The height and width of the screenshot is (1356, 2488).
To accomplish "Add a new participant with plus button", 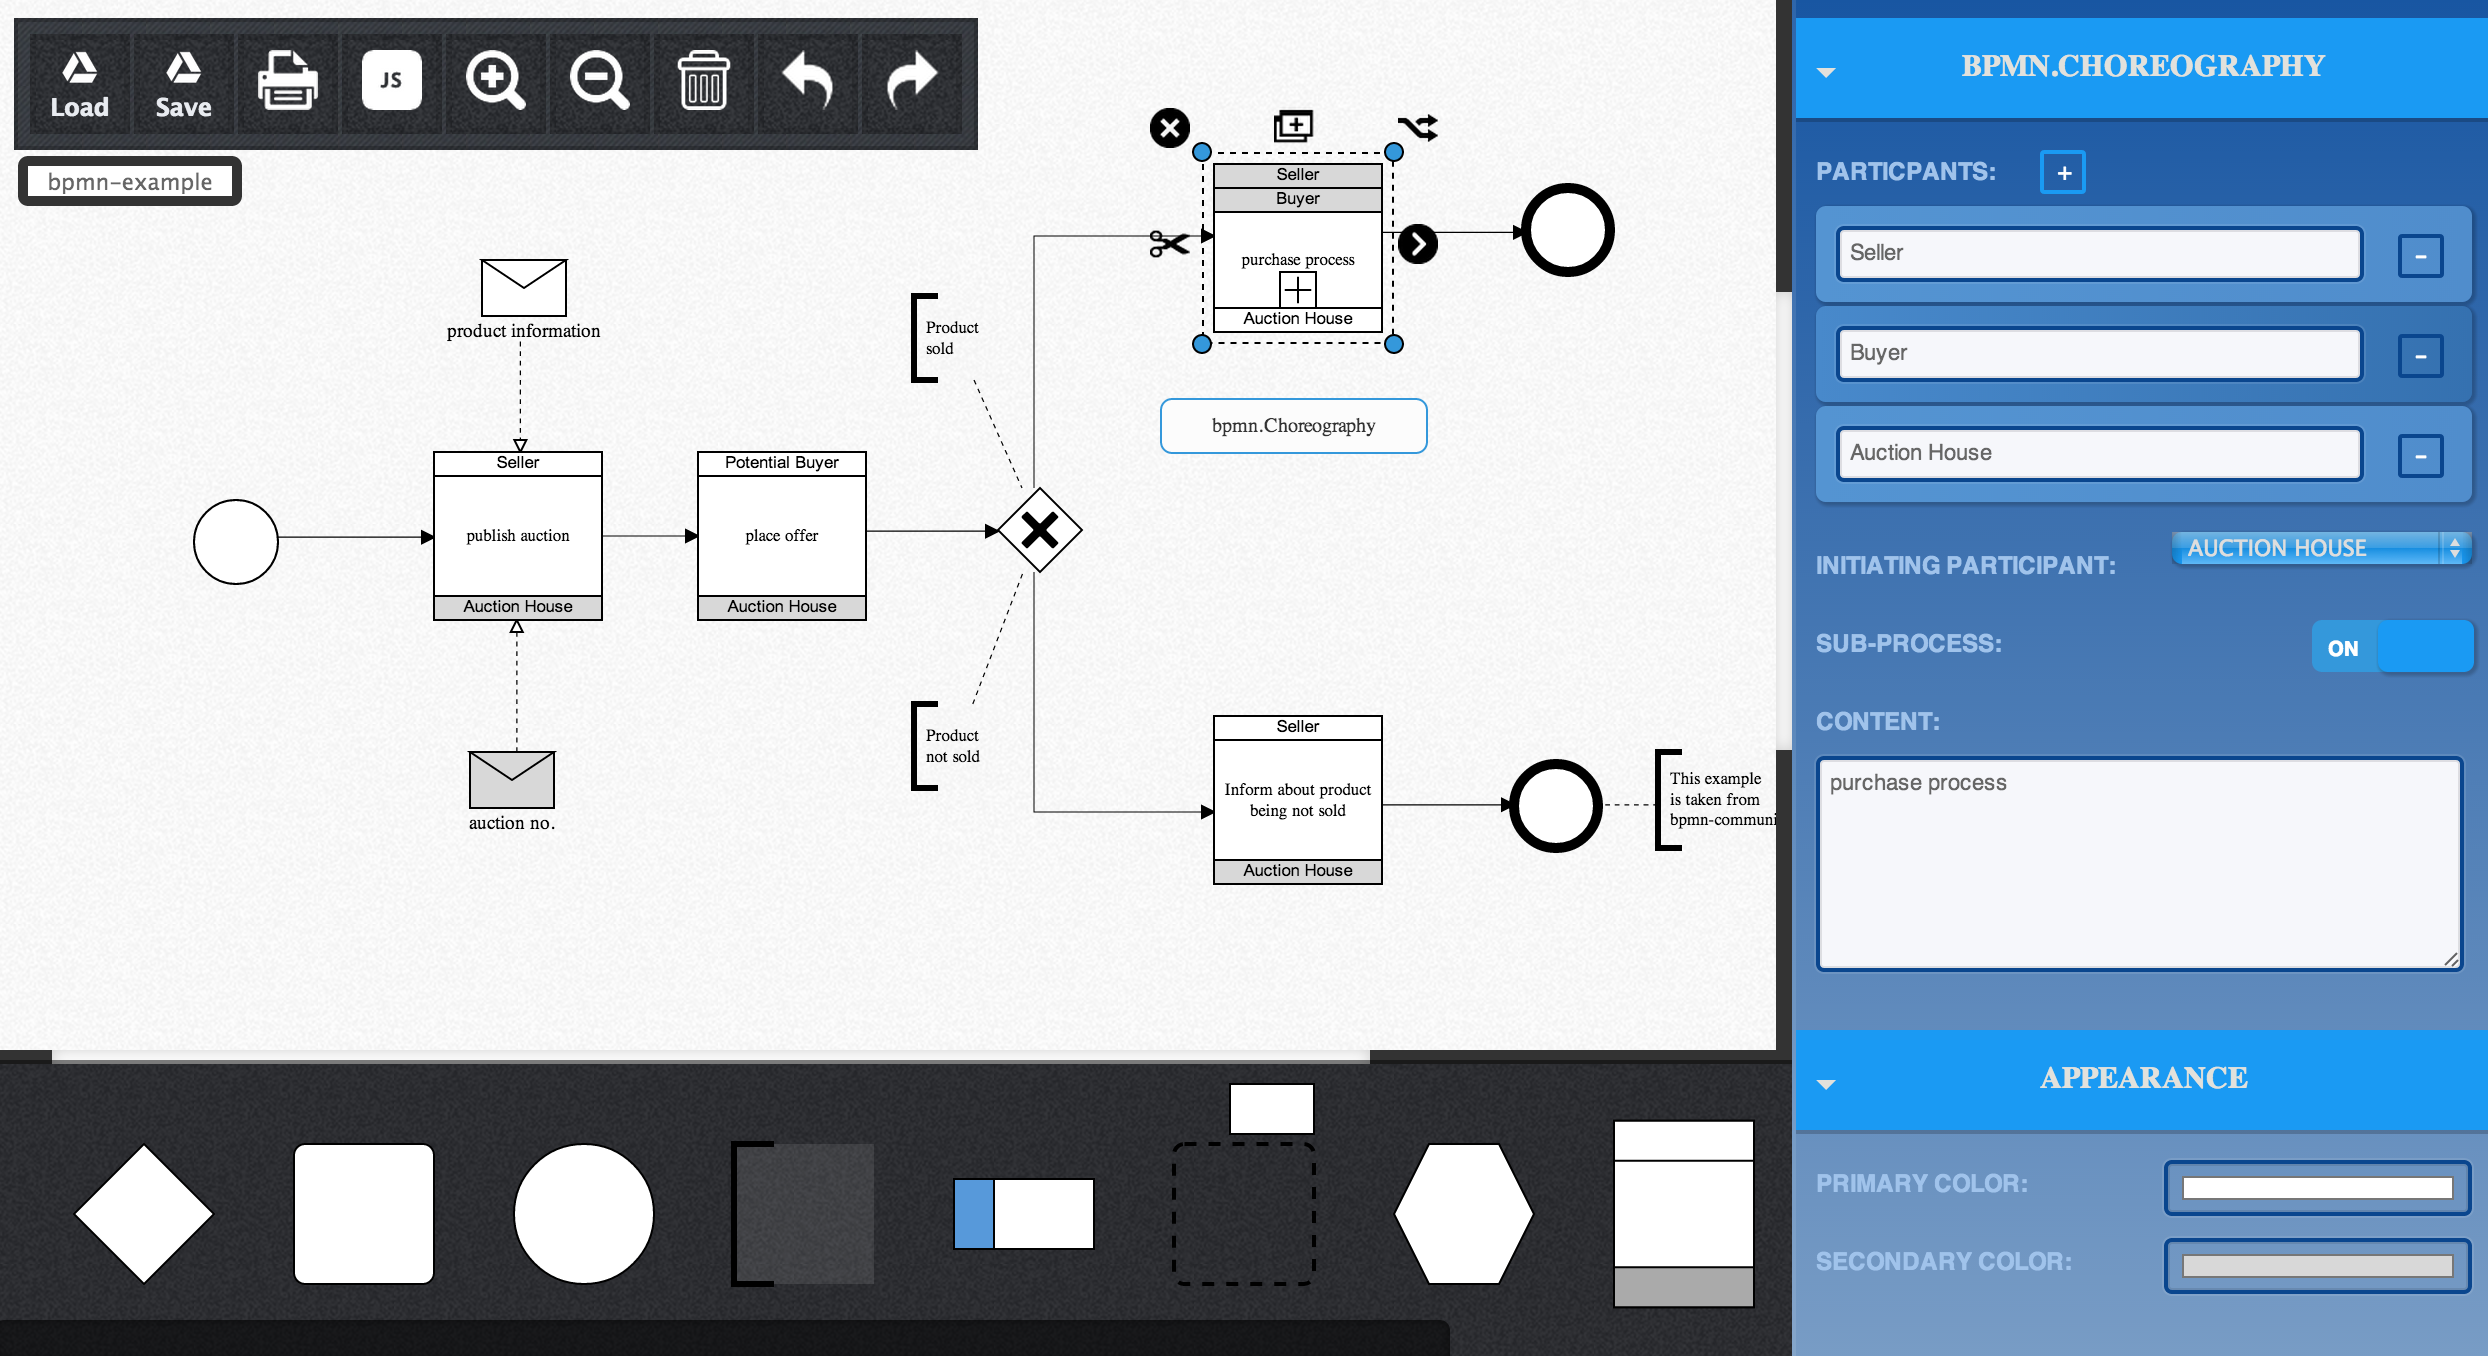I will [x=2062, y=173].
